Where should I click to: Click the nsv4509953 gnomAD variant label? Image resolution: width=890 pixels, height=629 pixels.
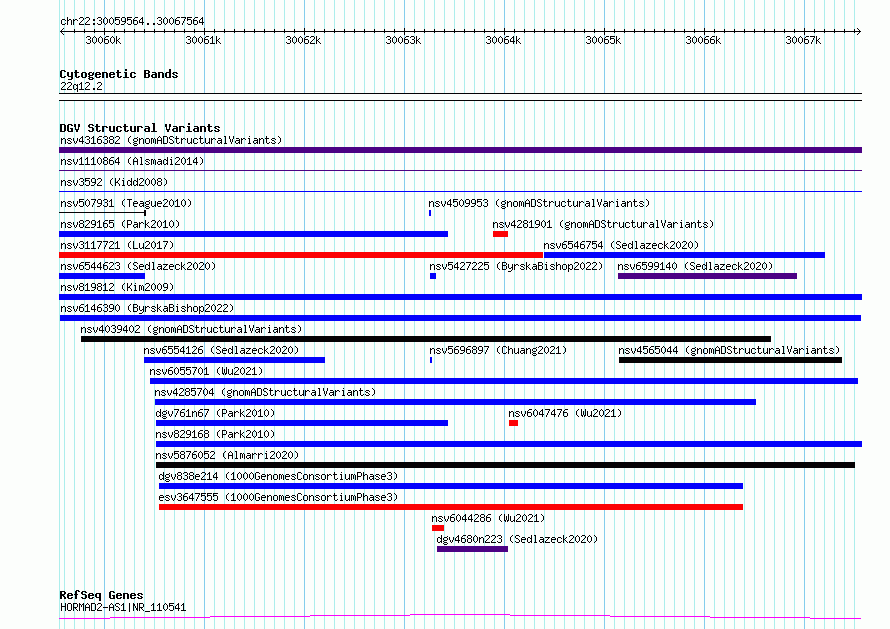click(539, 203)
